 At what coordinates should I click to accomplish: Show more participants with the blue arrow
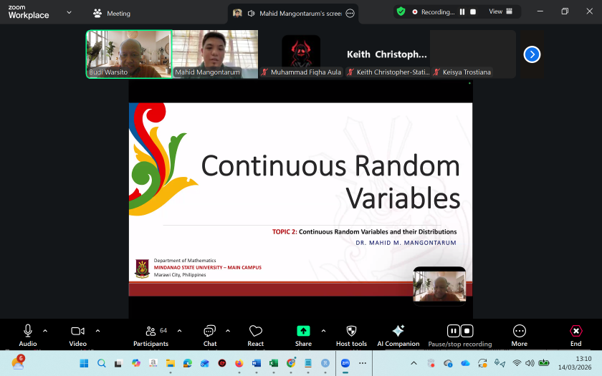click(x=532, y=54)
